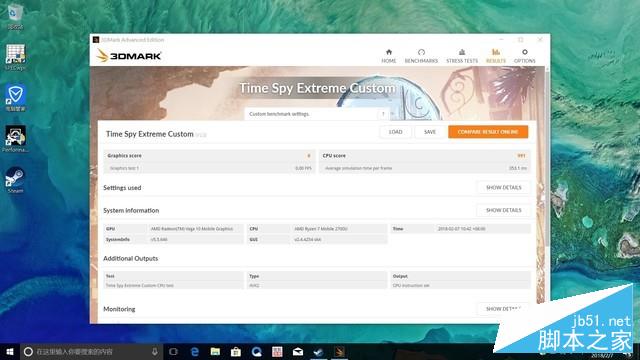640x360 pixels.
Task: Open the Benchmarks tab
Action: pos(421,56)
